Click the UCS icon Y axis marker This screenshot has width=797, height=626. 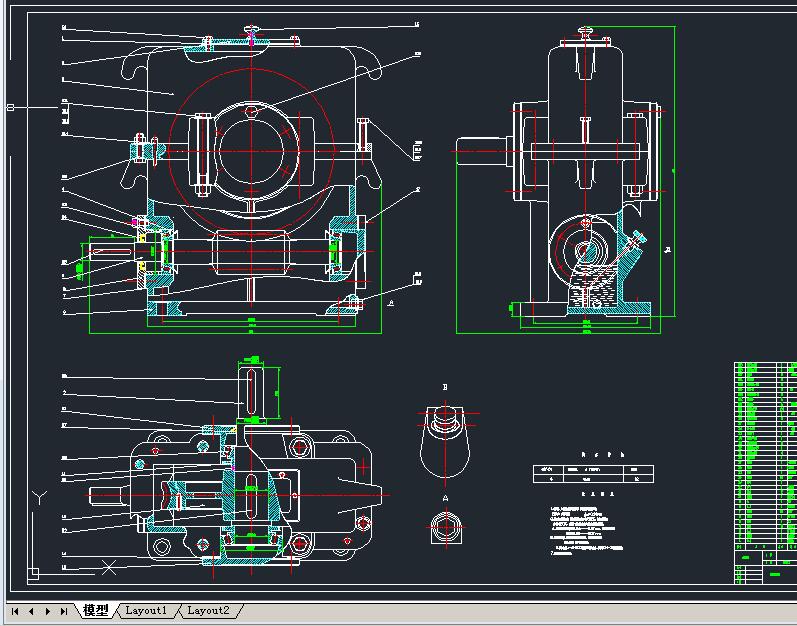40,496
